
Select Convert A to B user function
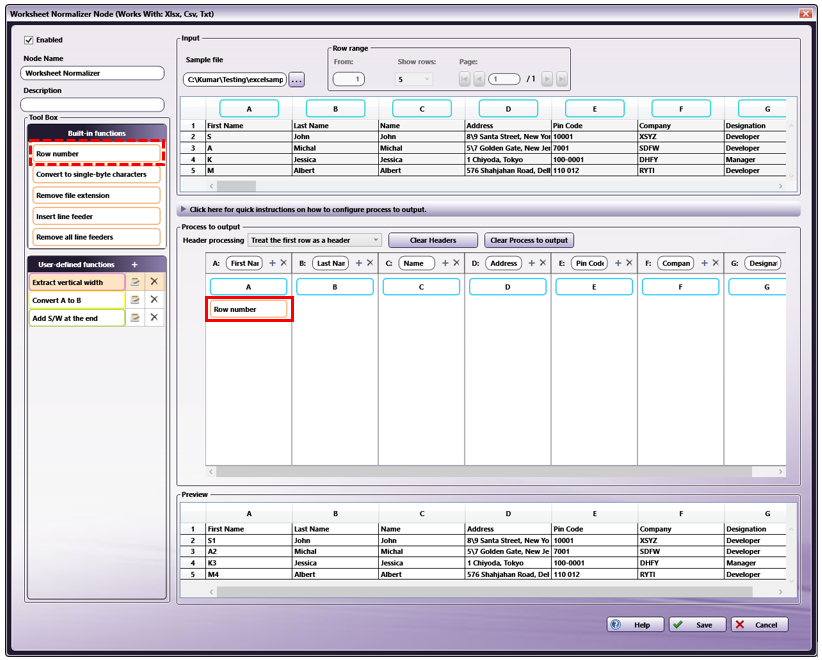pos(77,300)
